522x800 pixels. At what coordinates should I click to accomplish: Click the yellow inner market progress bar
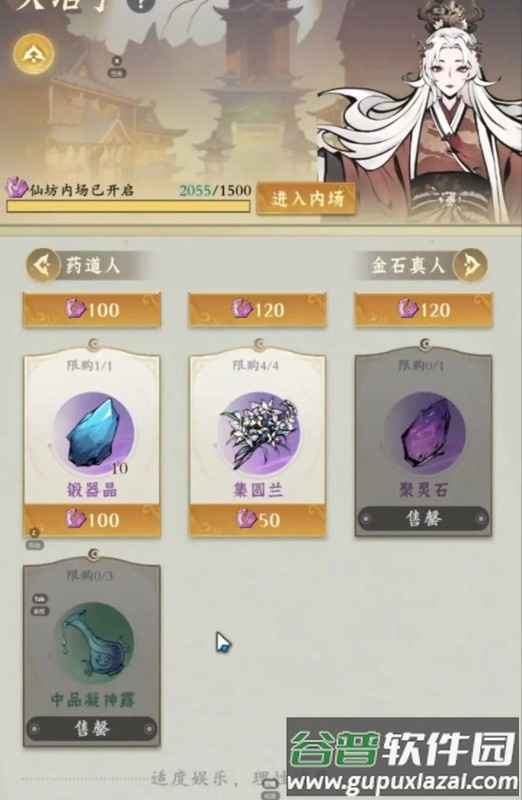128,206
